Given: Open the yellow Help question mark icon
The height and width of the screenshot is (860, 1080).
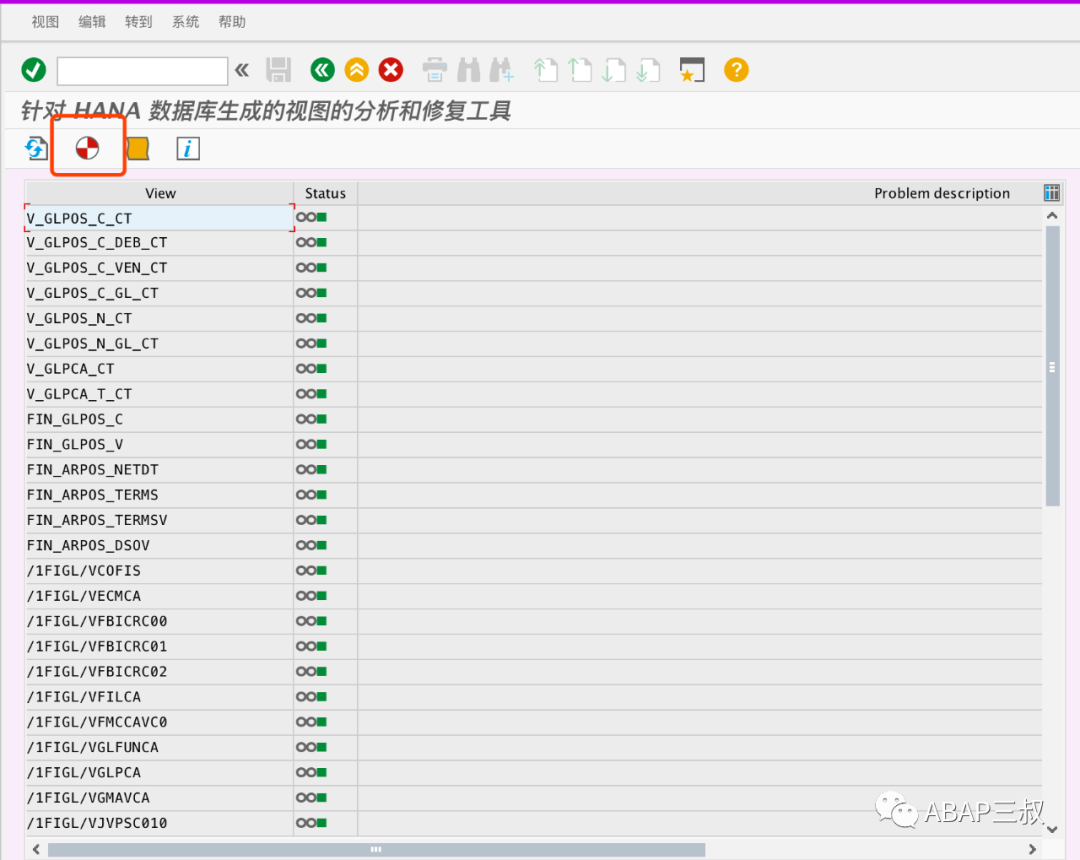Looking at the screenshot, I should tap(736, 70).
